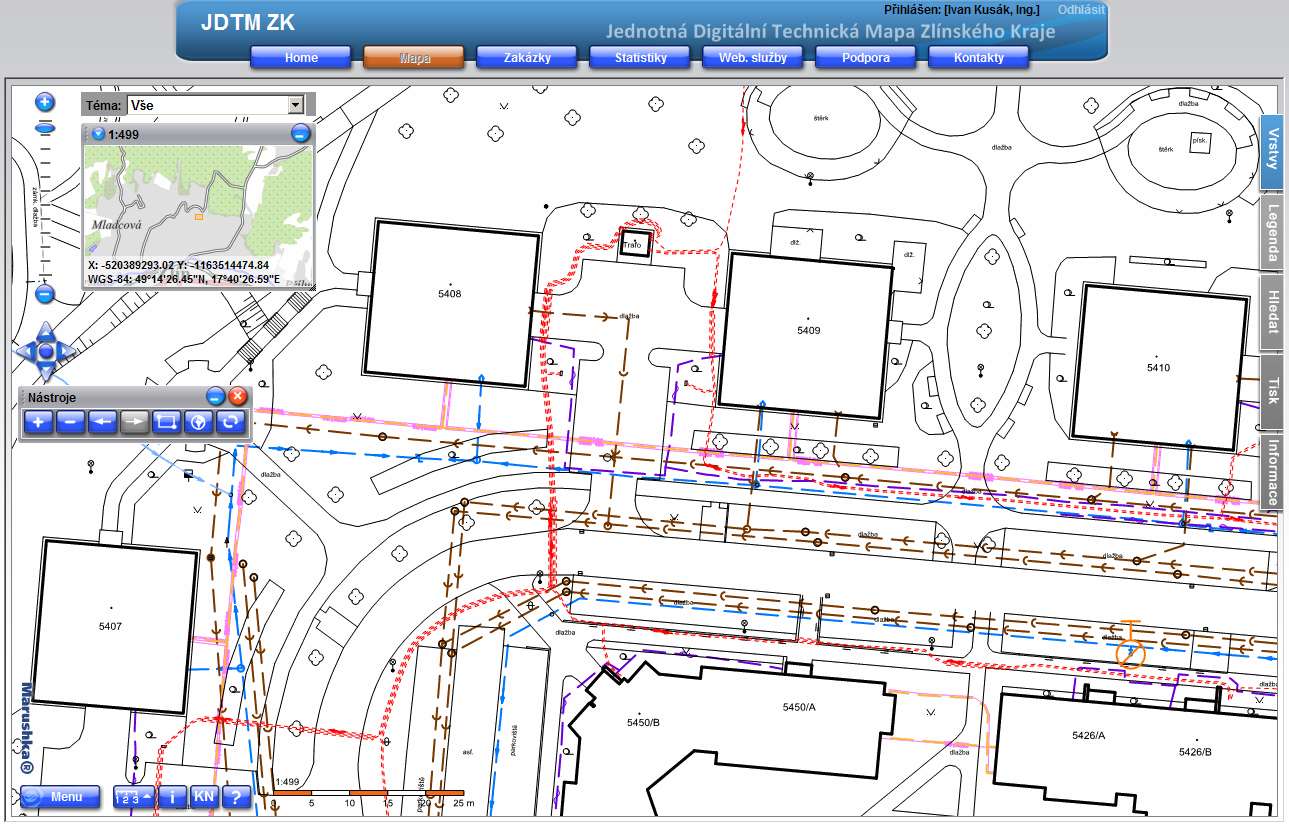This screenshot has height=830, width=1289.
Task: Switch to the Mapa tab
Action: [x=414, y=58]
